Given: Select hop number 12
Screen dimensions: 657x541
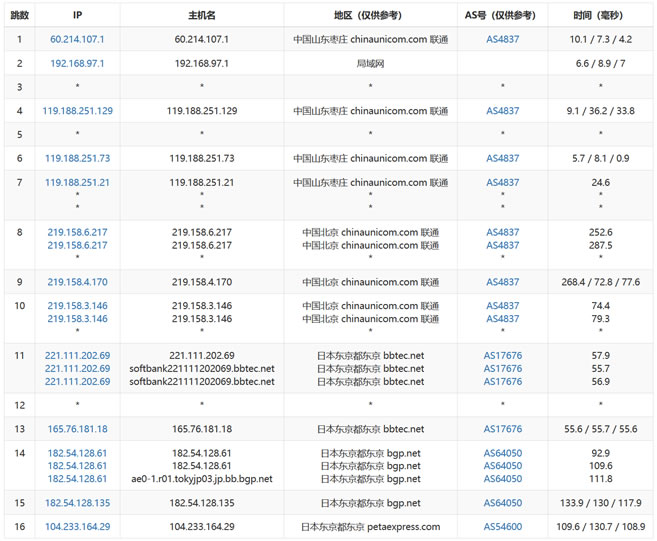Looking at the screenshot, I should pos(20,405).
